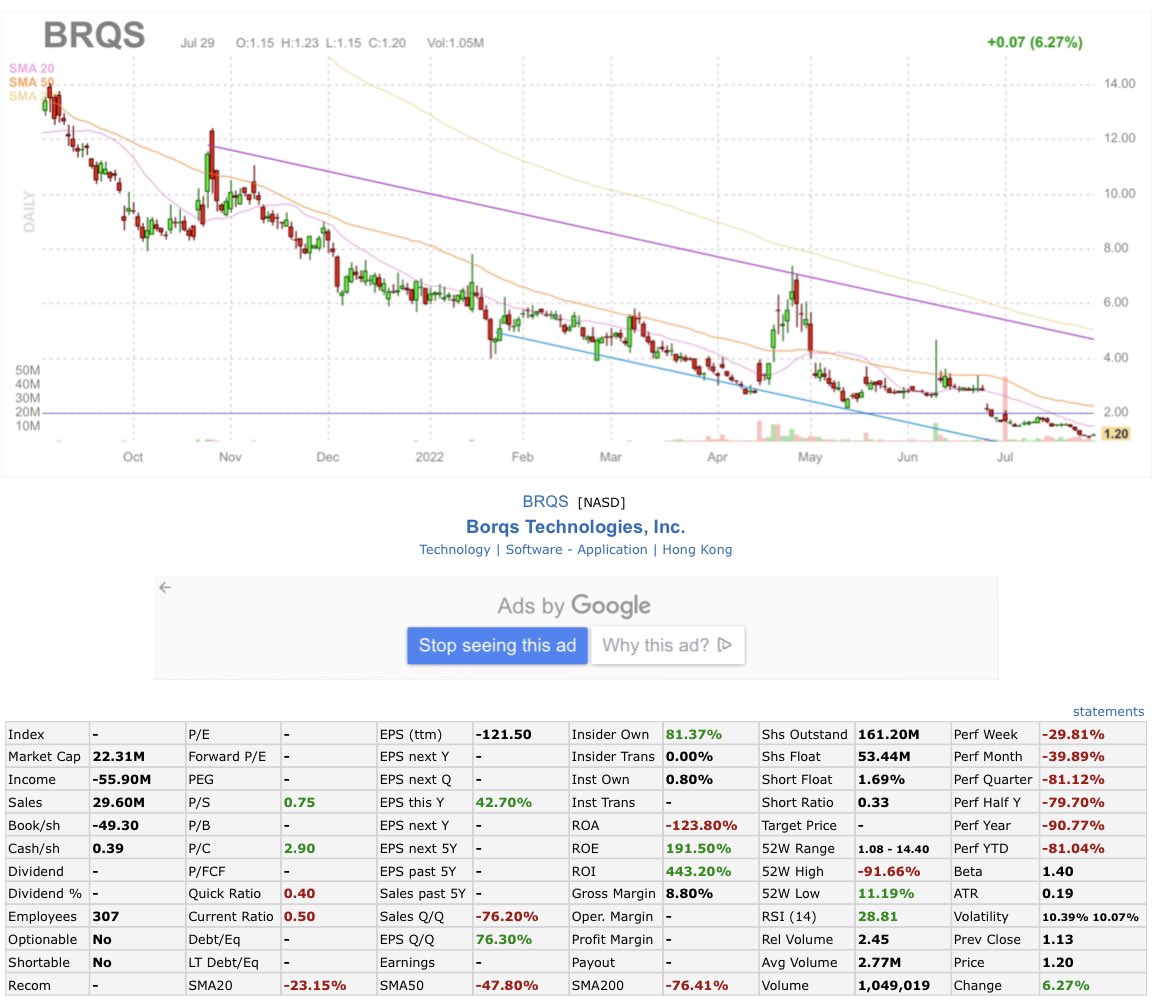This screenshot has height=1008, width=1170.
Task: Click the Quick Ratio value 0.40
Action: click(x=299, y=894)
